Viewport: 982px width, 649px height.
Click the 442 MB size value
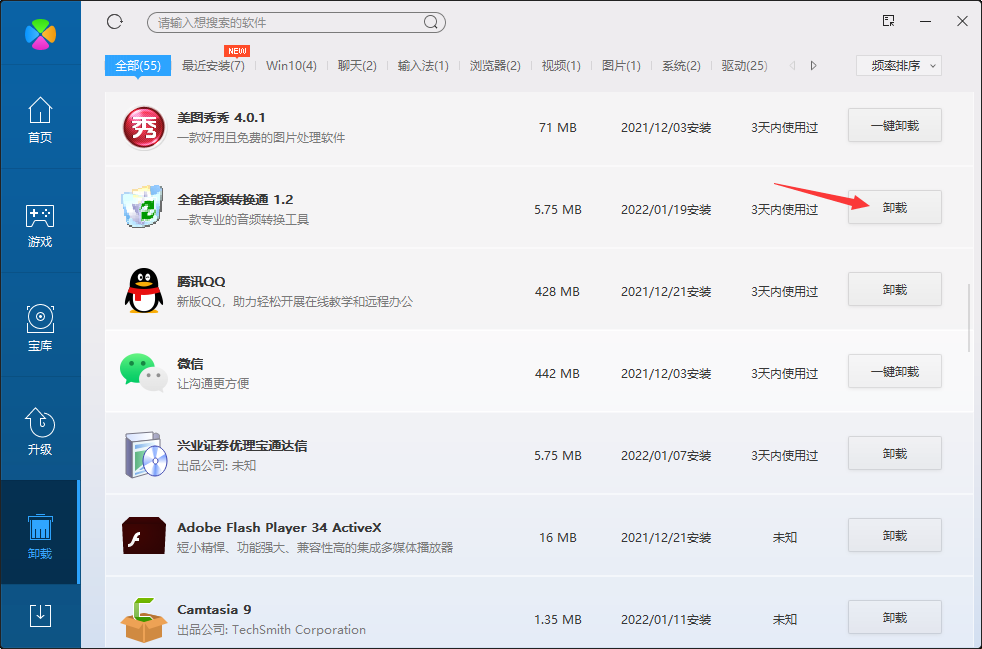557,374
